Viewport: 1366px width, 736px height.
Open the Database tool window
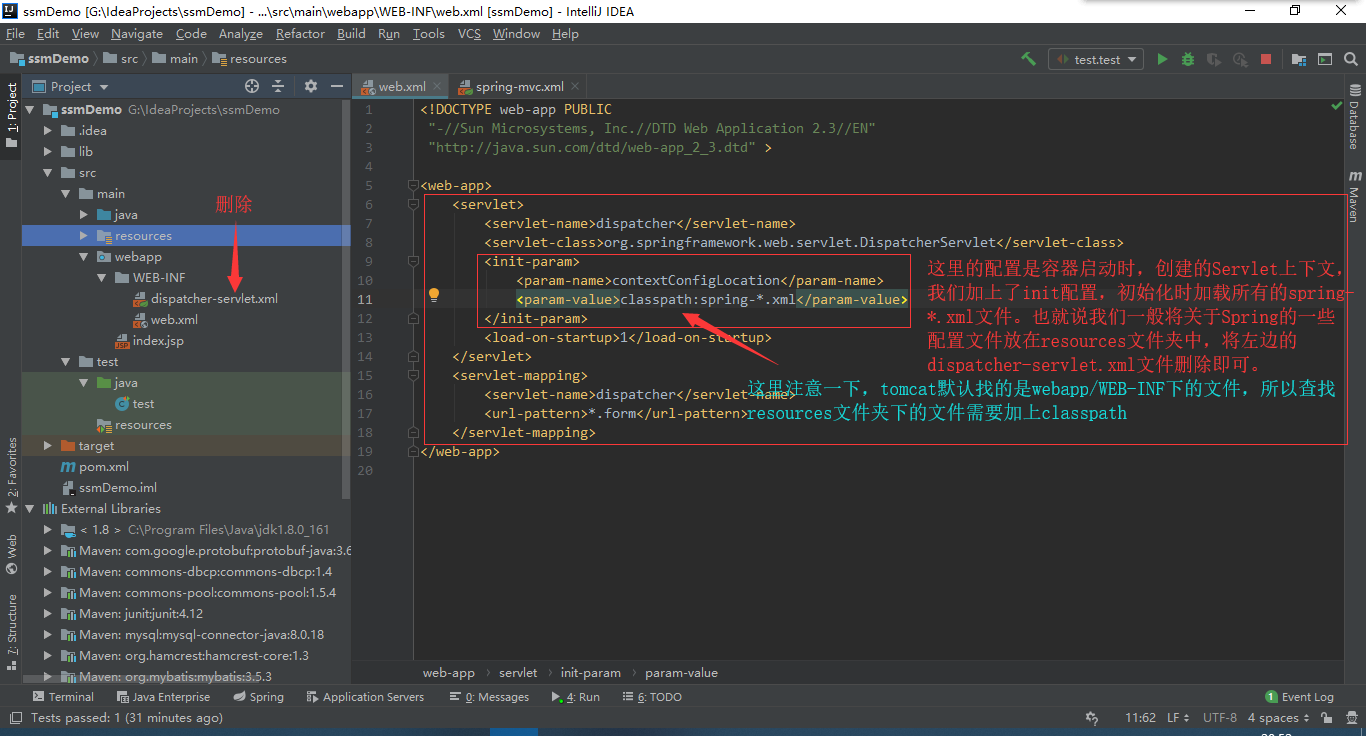click(1354, 118)
